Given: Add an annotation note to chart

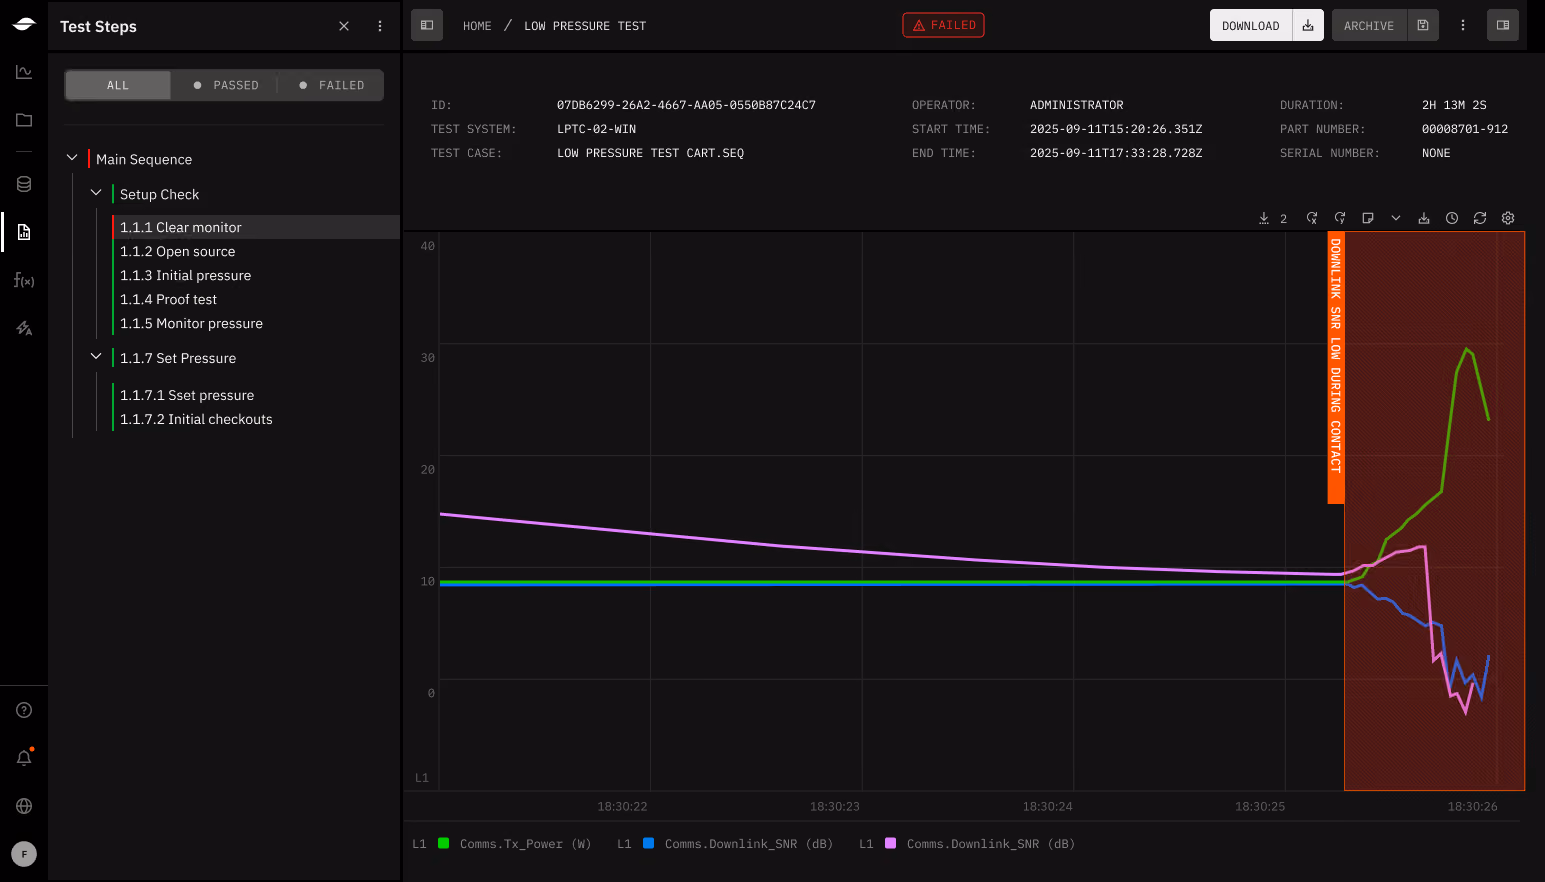Looking at the screenshot, I should pyautogui.click(x=1368, y=218).
